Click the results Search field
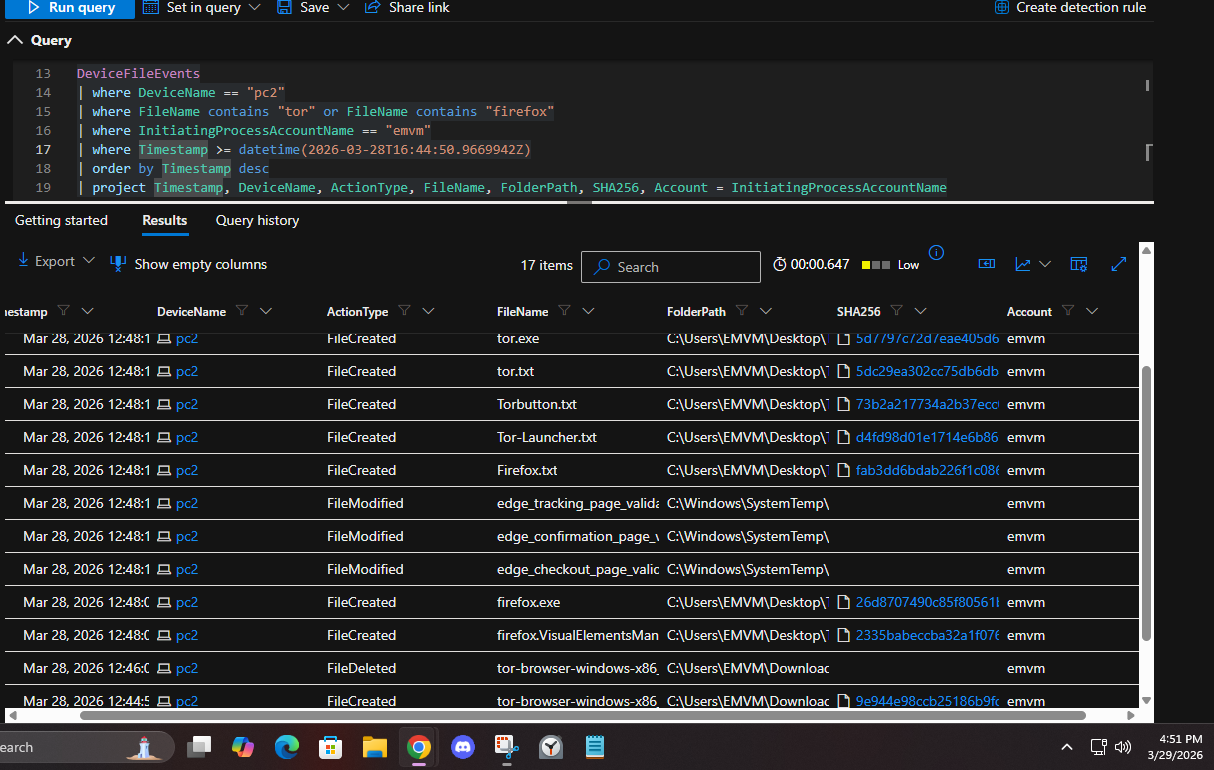The image size is (1214, 770). pos(680,267)
